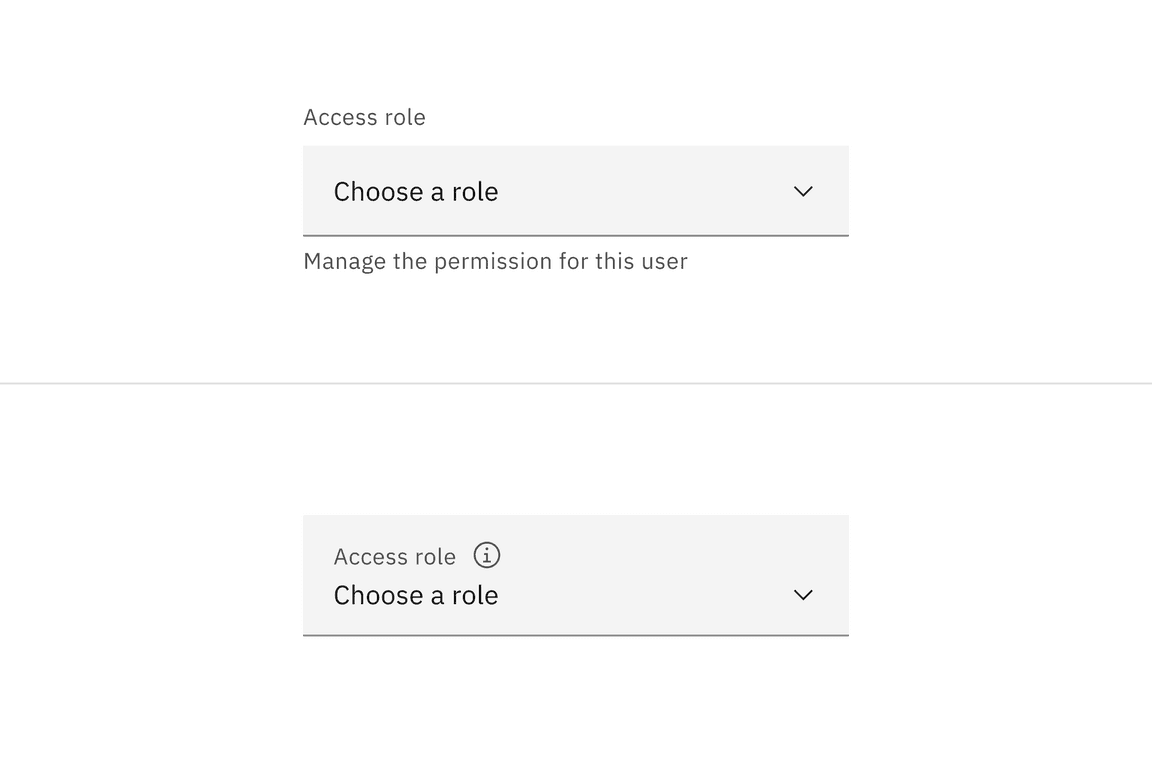
Task: Click the chevron arrow in the lower dropdown
Action: [803, 595]
